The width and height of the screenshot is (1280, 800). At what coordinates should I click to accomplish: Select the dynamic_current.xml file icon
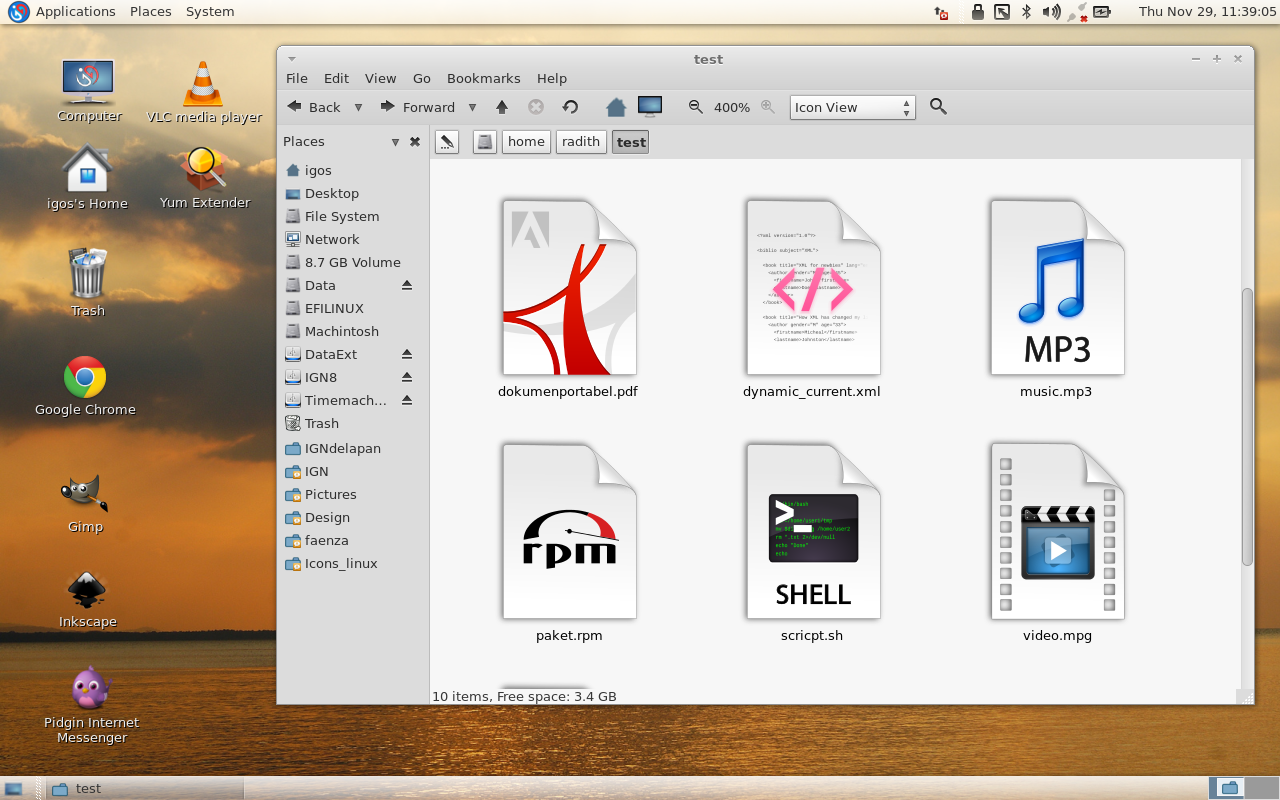(x=813, y=287)
